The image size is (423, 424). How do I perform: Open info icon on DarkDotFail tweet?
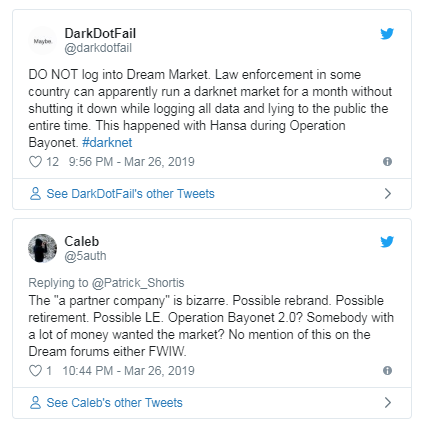click(x=387, y=162)
